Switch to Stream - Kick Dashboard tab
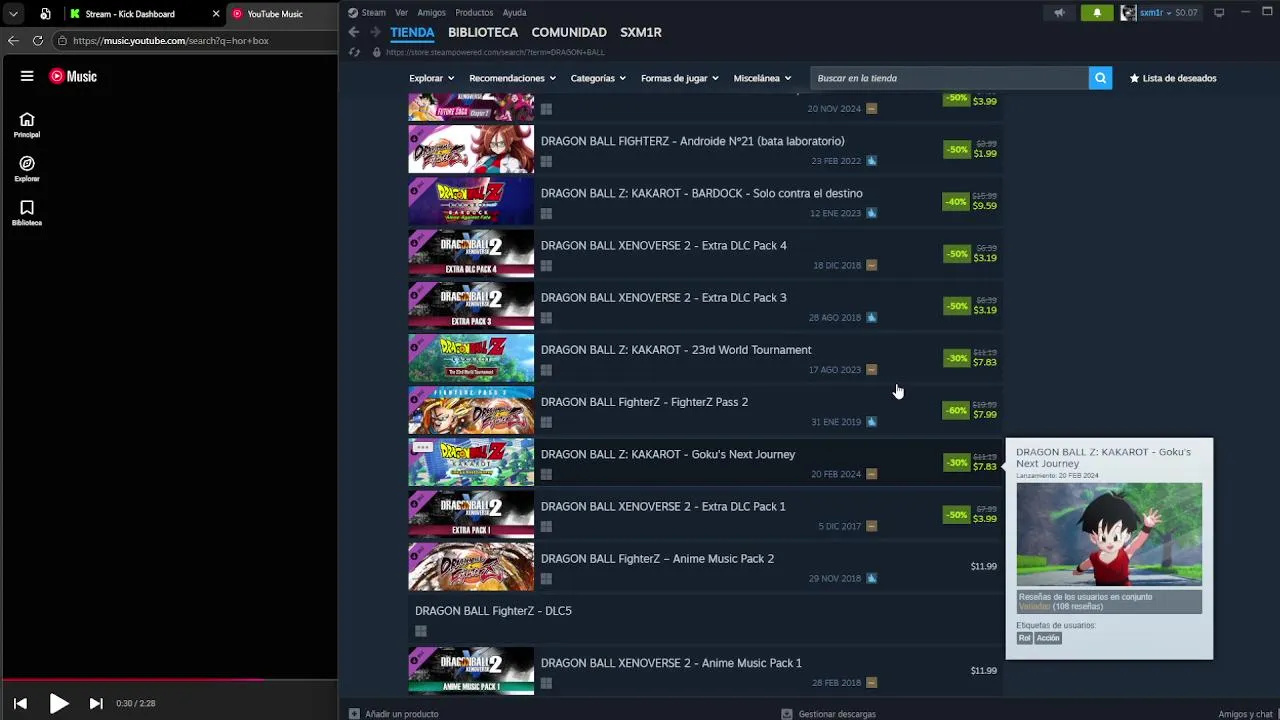 point(130,14)
